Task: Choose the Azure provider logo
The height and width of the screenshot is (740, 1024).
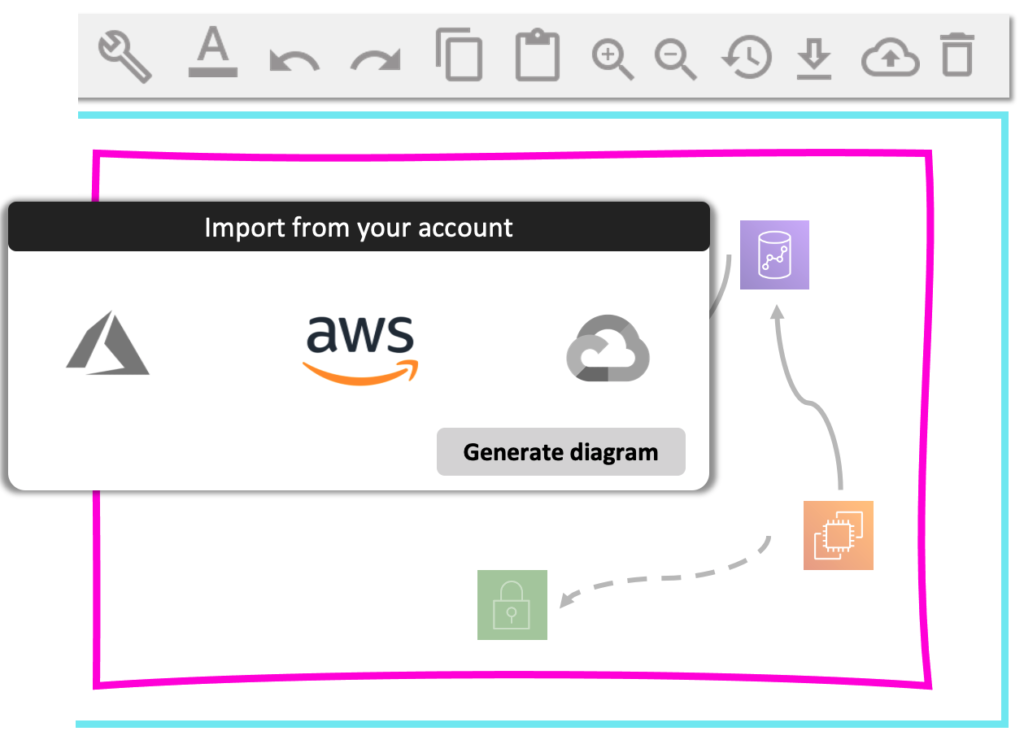Action: coord(108,343)
